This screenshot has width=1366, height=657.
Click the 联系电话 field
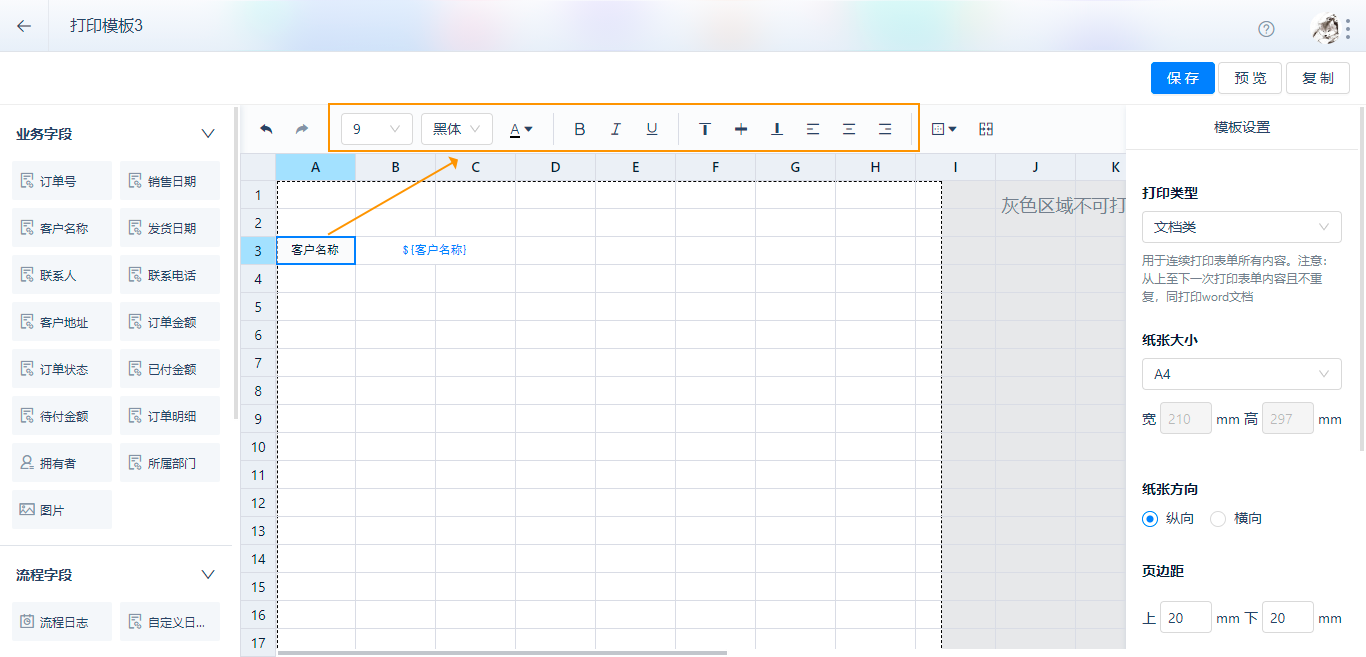click(x=170, y=275)
